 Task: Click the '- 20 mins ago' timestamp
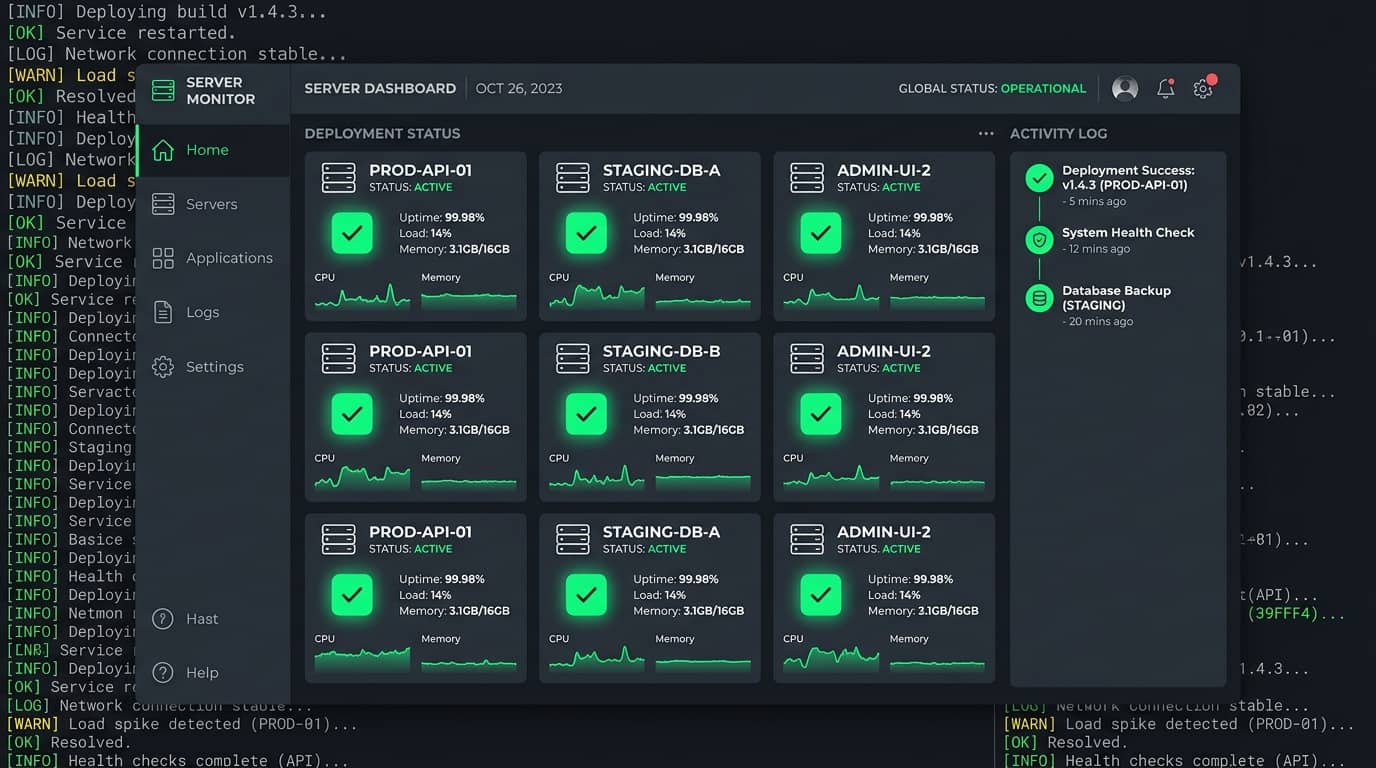pos(1097,322)
